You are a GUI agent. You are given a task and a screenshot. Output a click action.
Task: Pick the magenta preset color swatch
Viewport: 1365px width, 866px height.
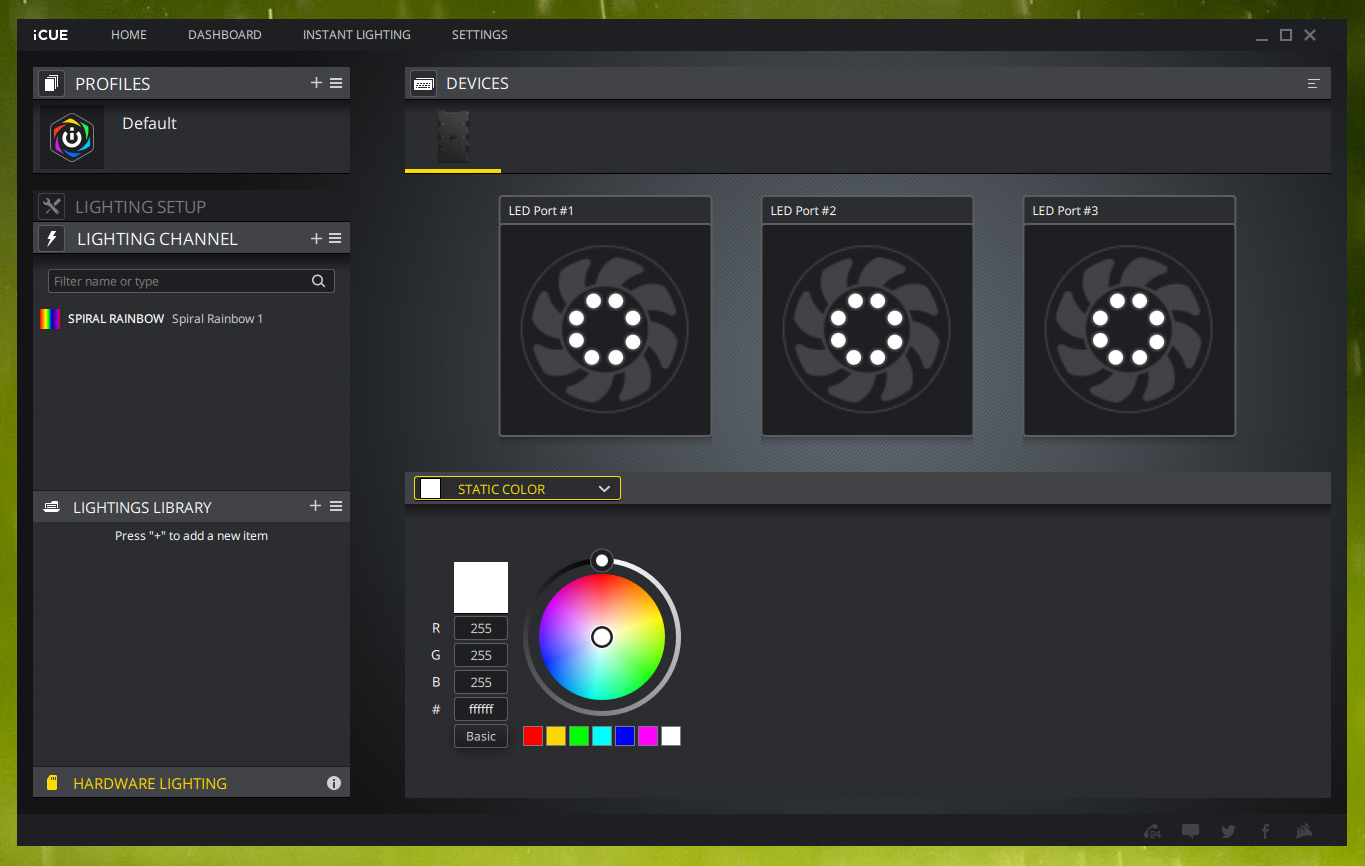click(x=648, y=736)
